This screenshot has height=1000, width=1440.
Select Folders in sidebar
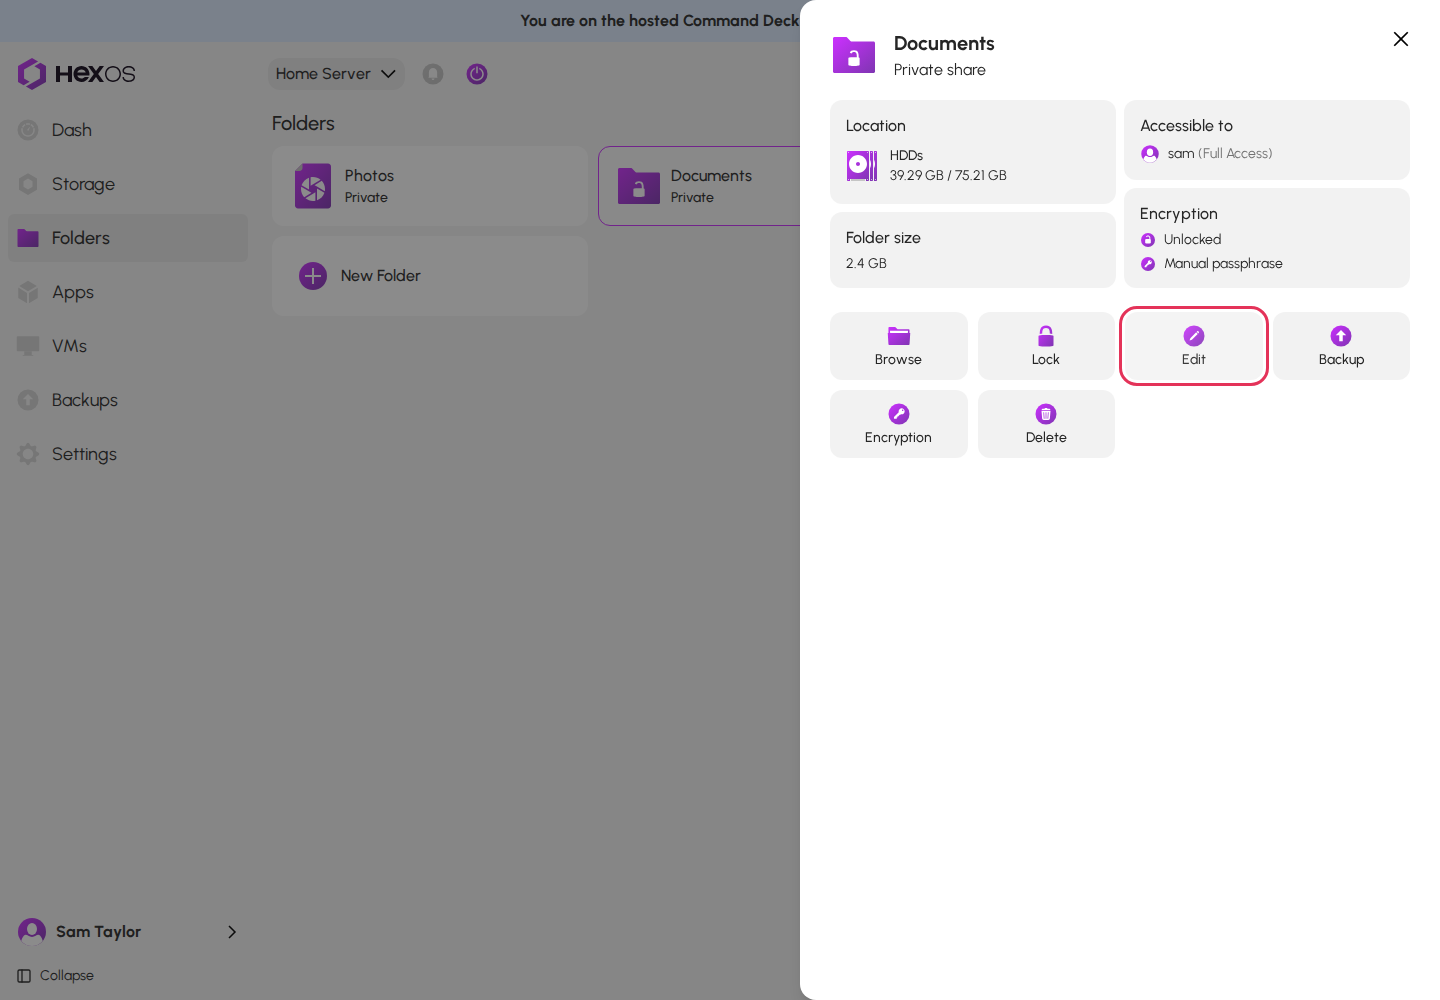[128, 238]
